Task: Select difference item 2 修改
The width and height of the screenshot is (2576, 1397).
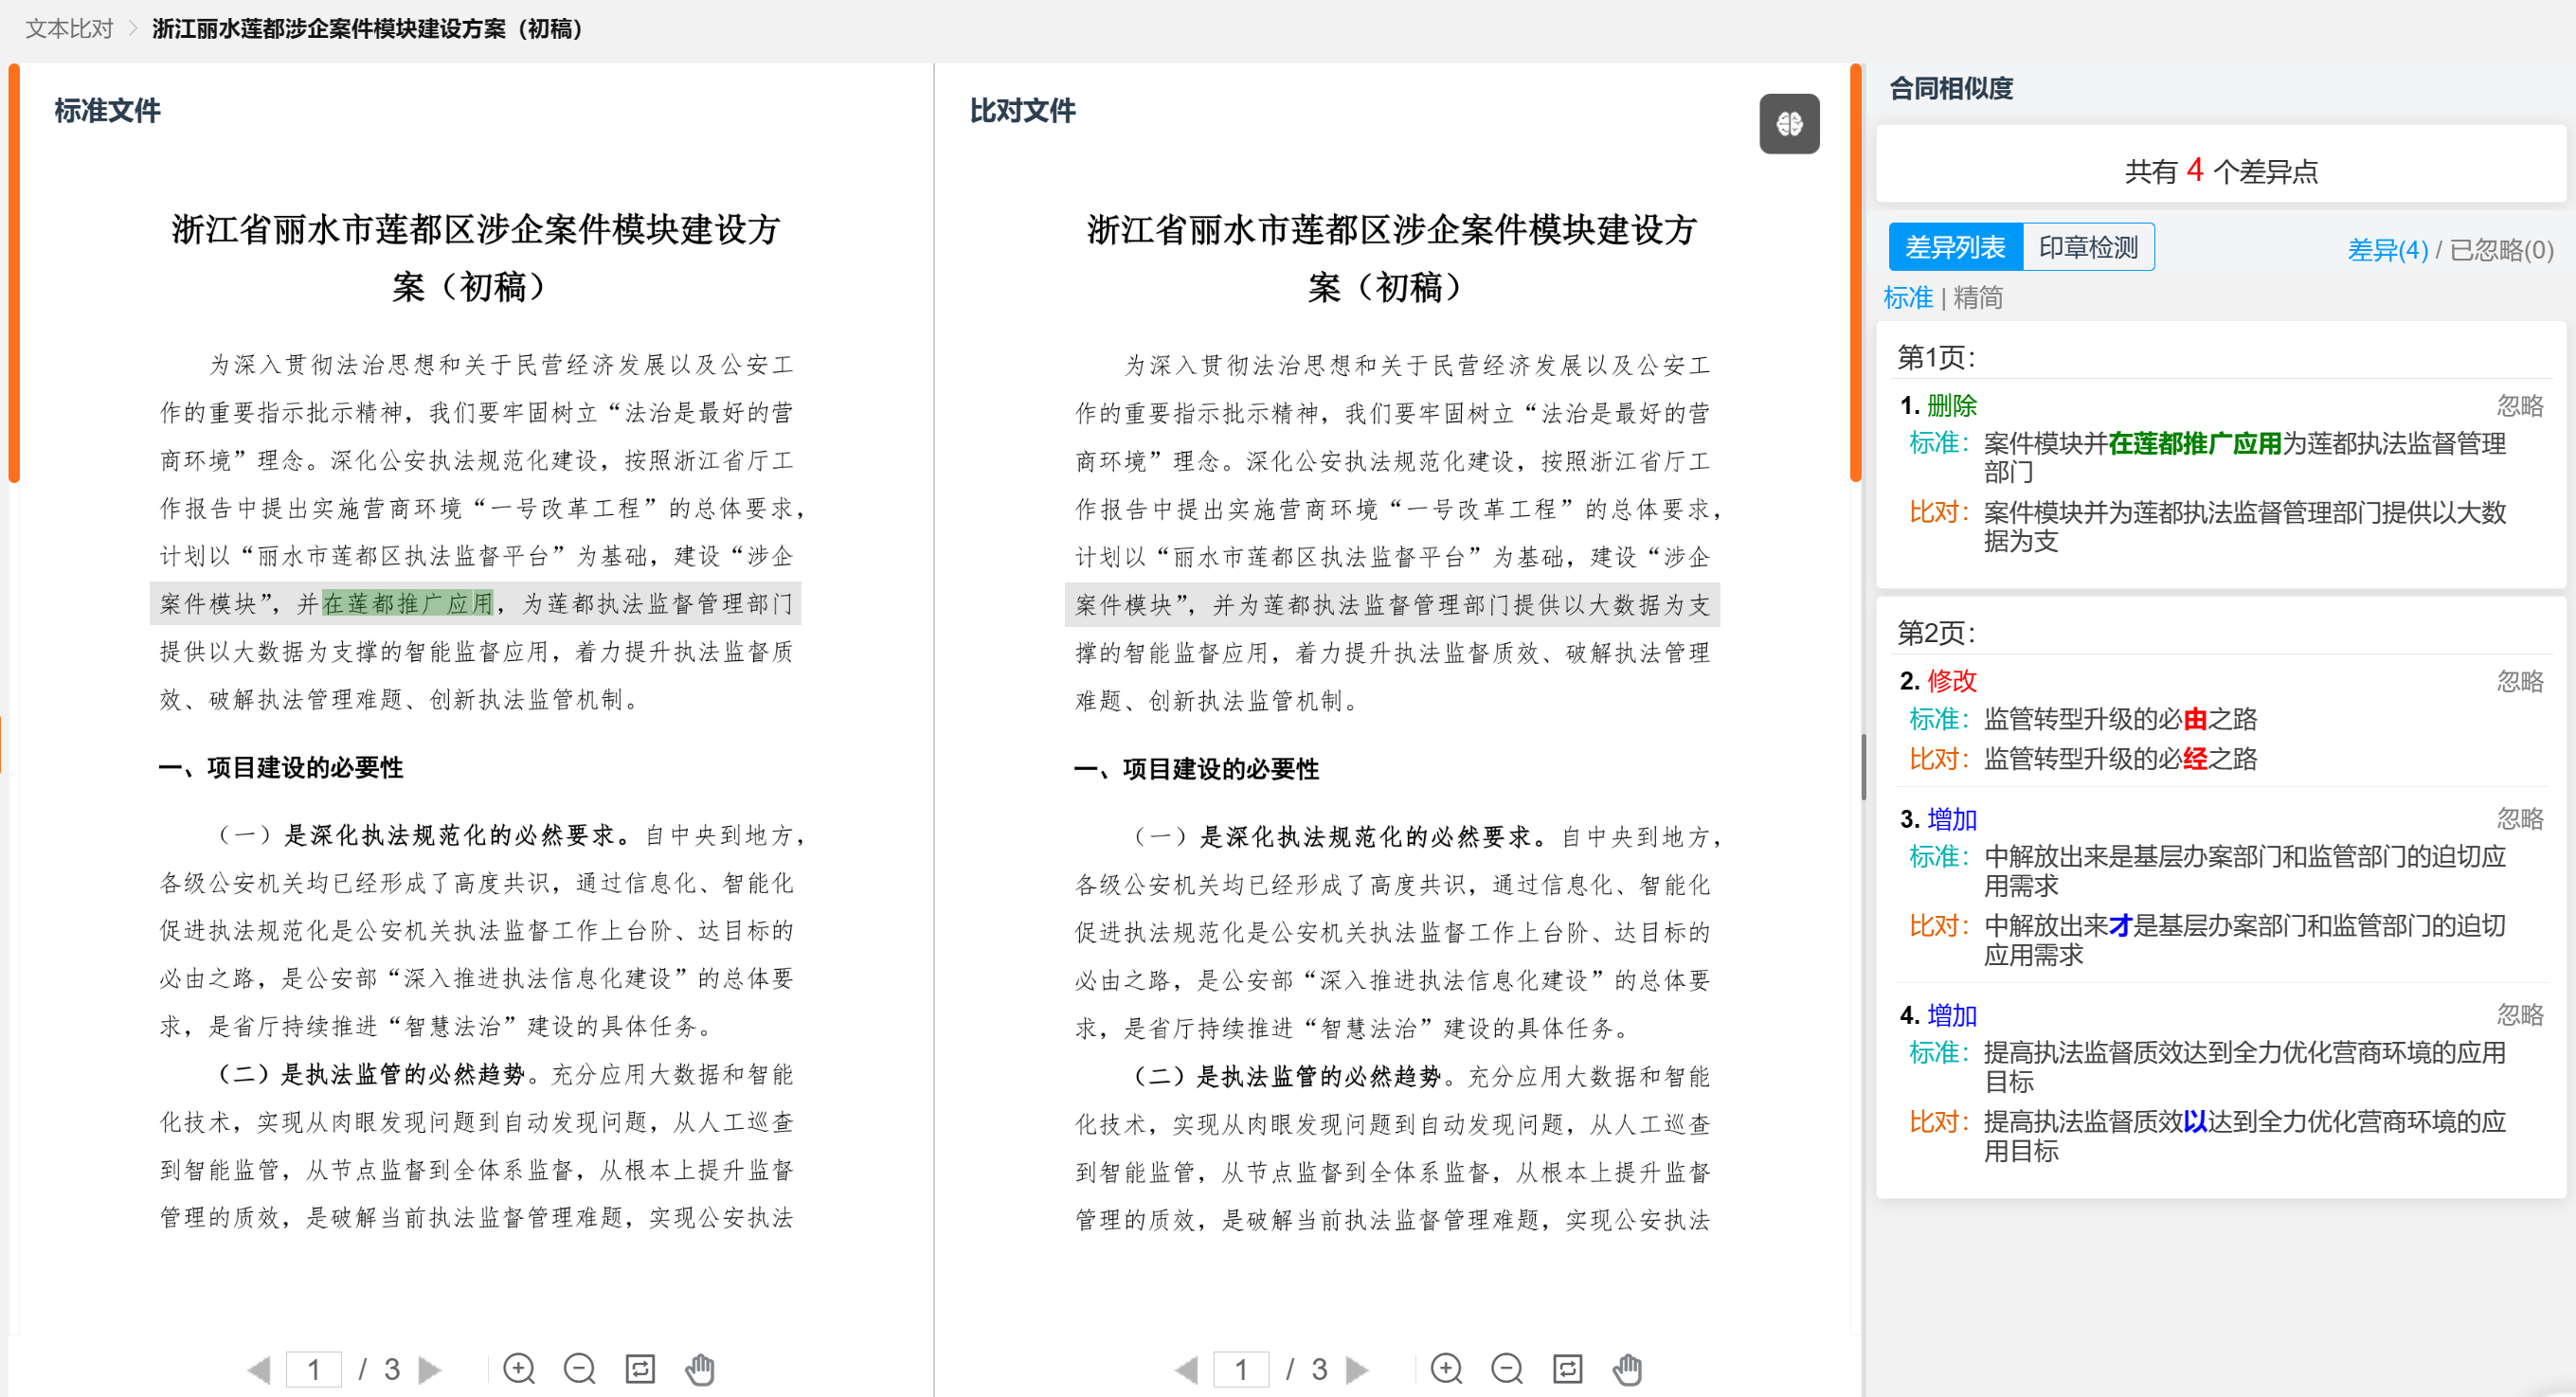Action: 2221,720
